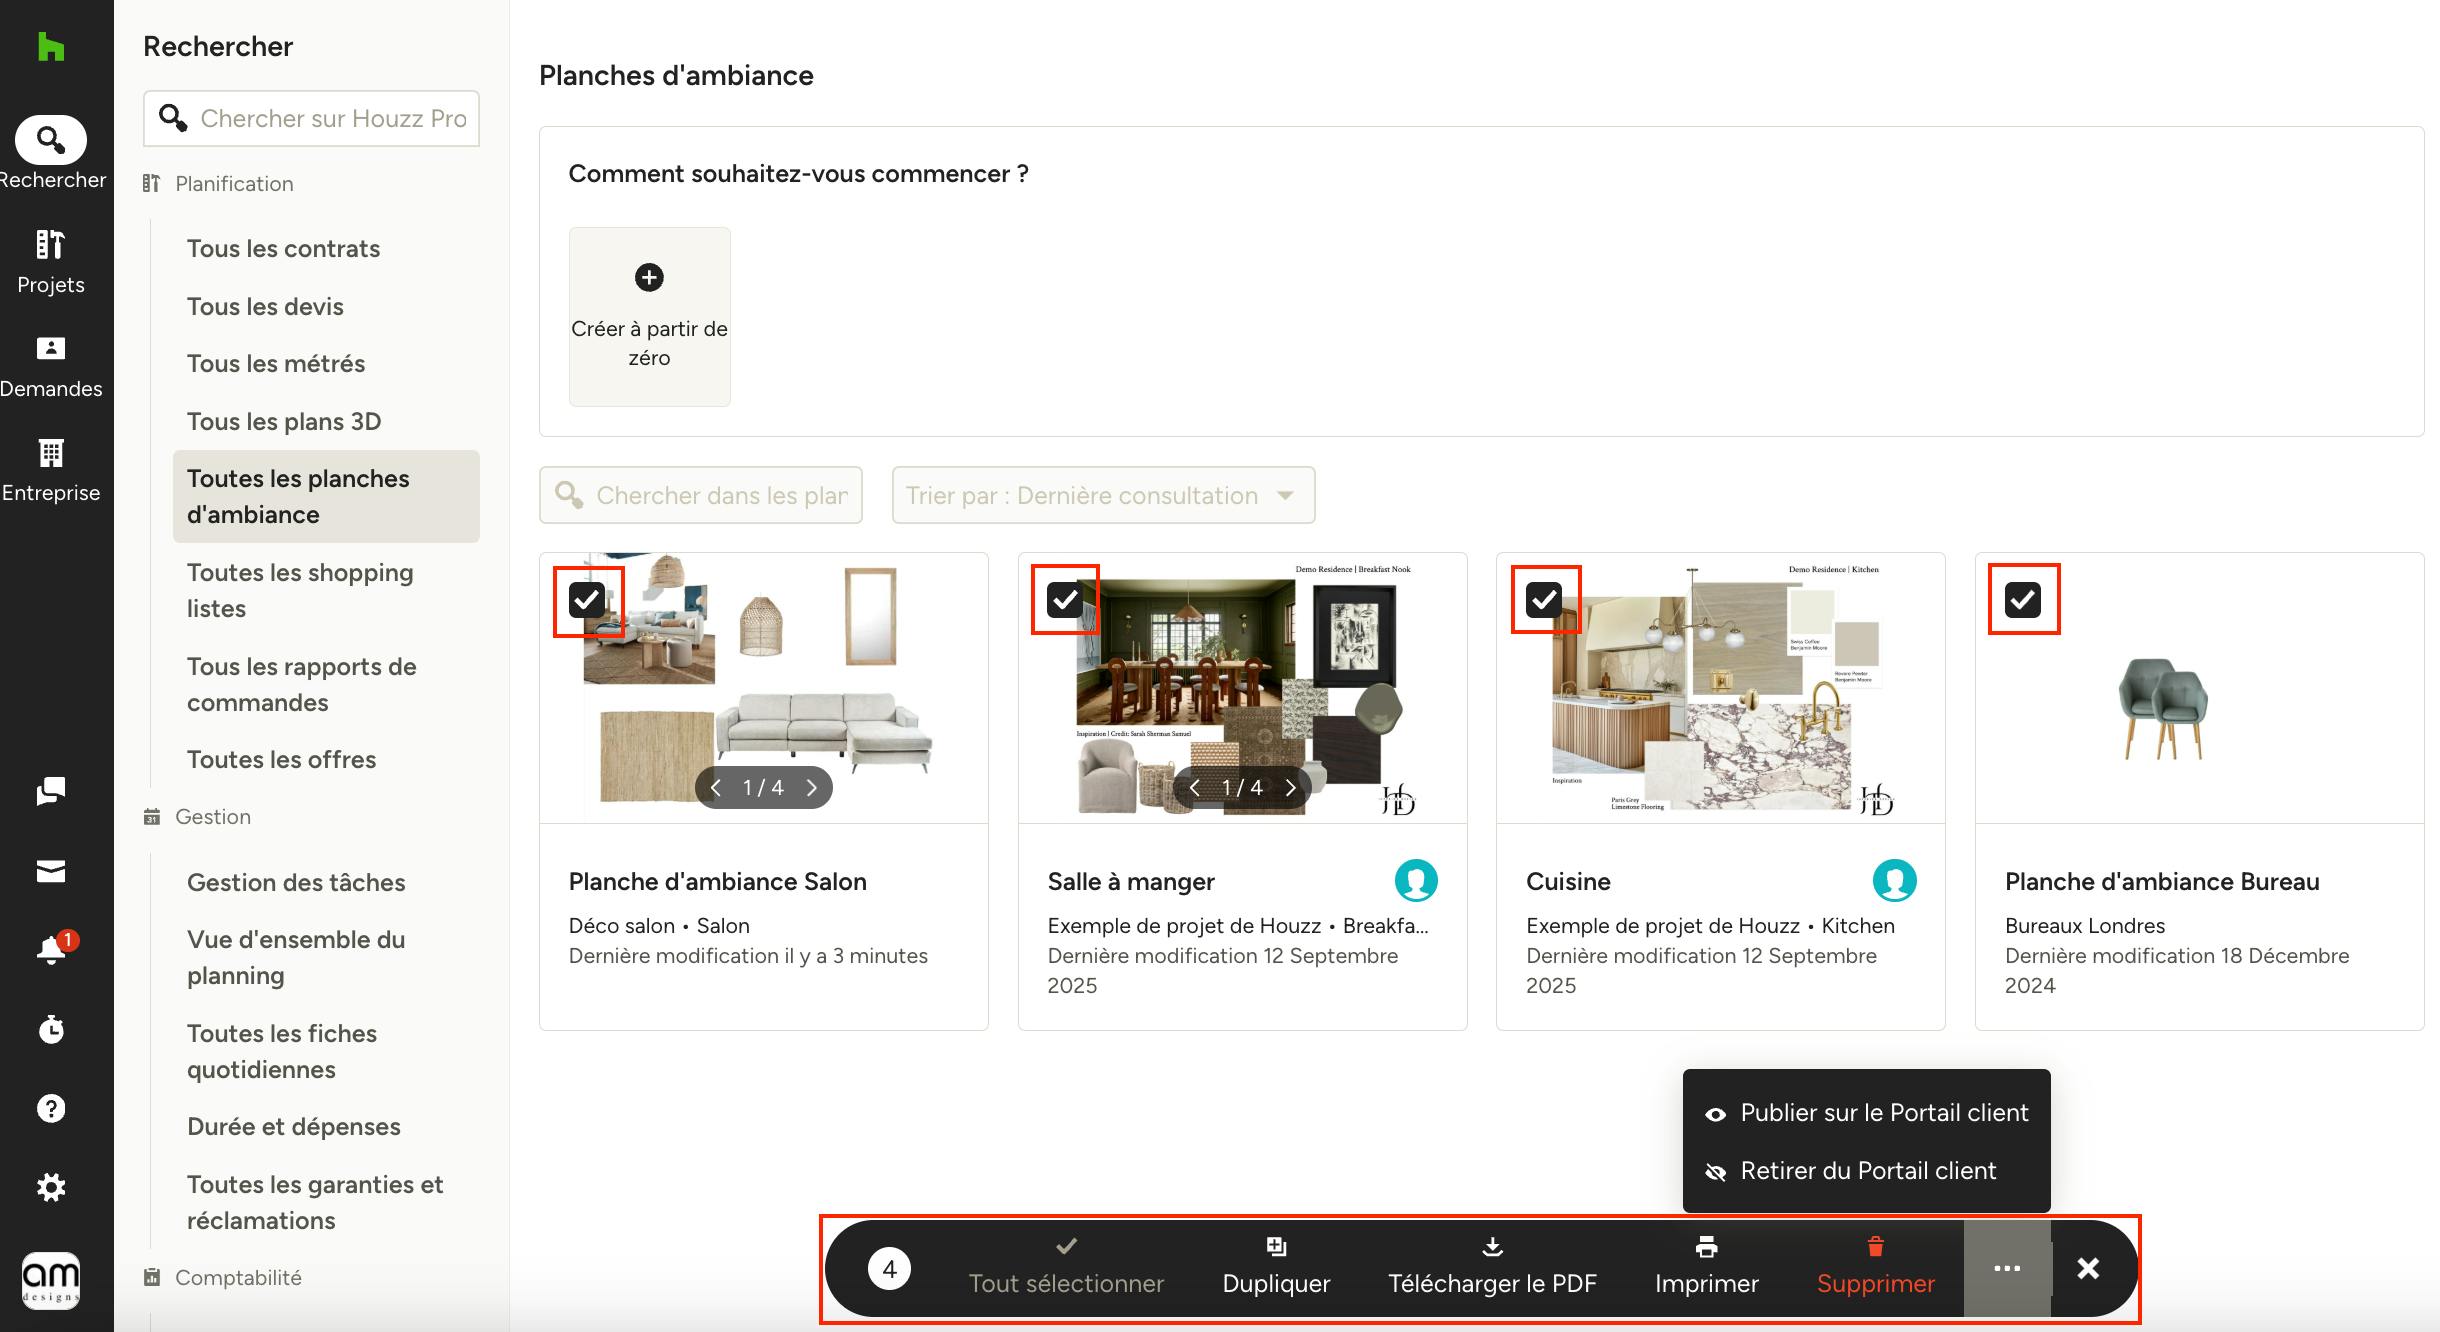
Task: Open the Cuisine mood board thumbnail
Action: (x=1721, y=688)
